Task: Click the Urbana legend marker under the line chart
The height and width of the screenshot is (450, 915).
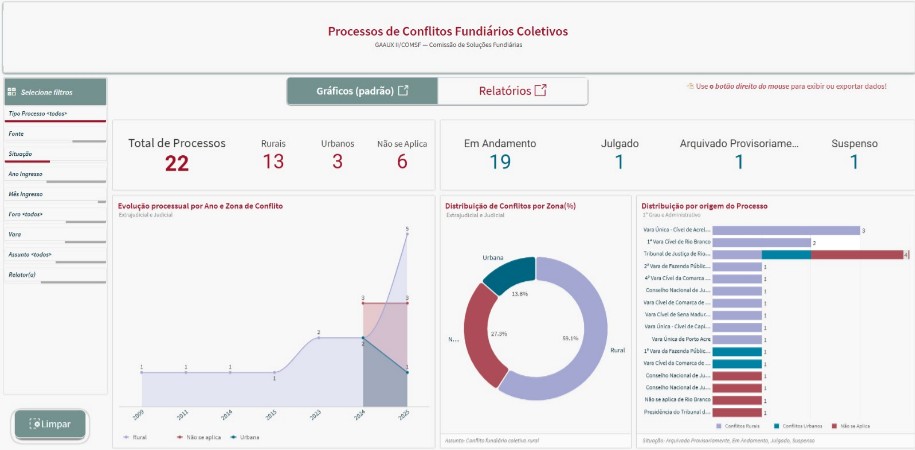Action: click(x=233, y=437)
